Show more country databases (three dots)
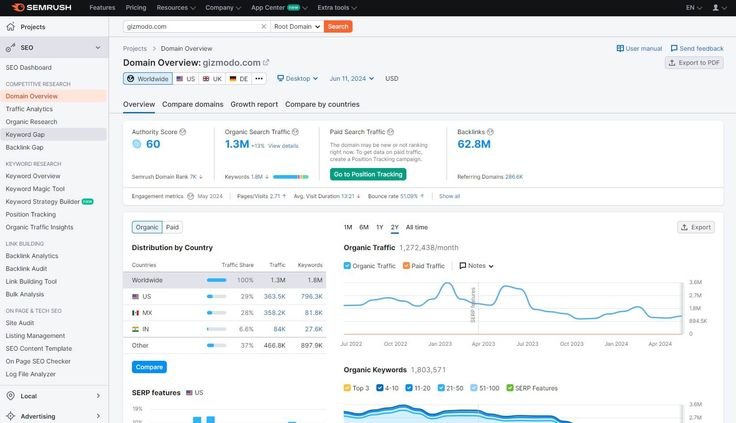Viewport: 736px width, 423px height. (259, 78)
